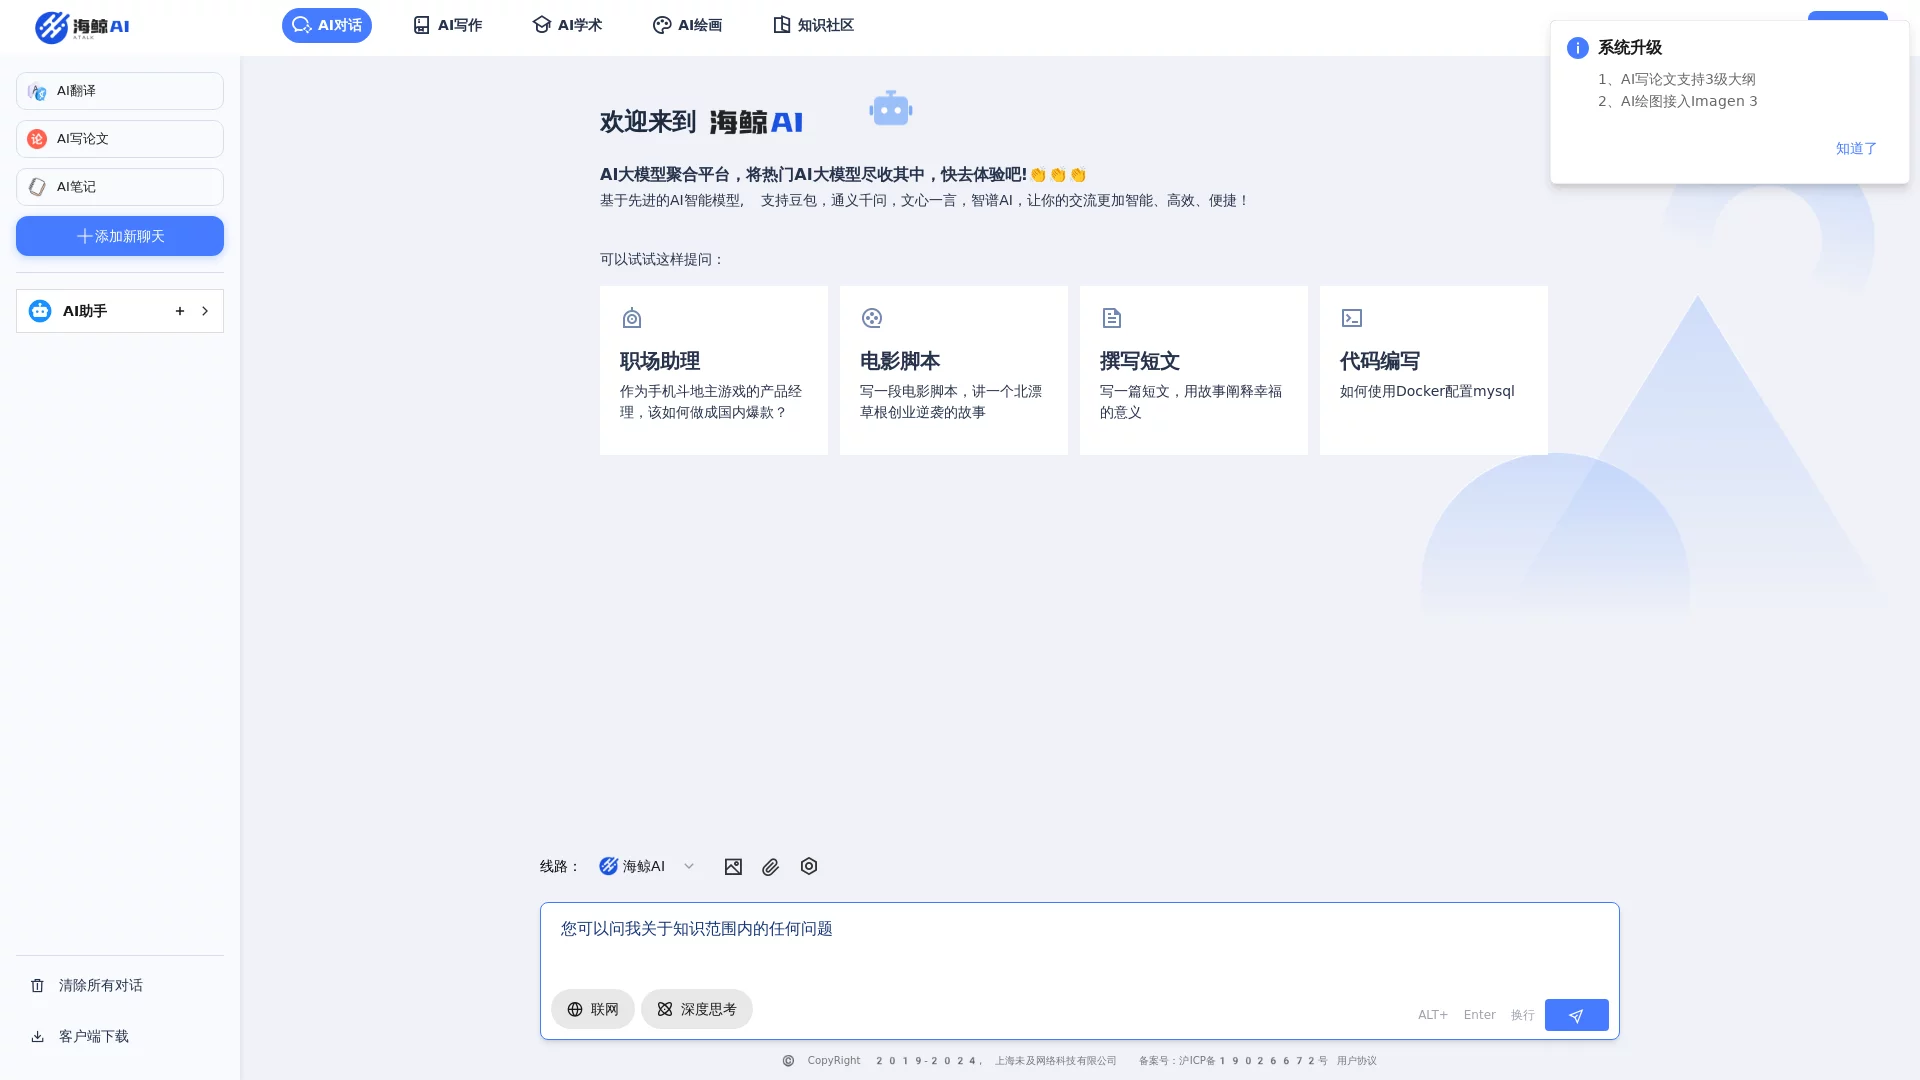This screenshot has width=1920, height=1080.
Task: Open the AI绘画 tab
Action: click(x=687, y=25)
